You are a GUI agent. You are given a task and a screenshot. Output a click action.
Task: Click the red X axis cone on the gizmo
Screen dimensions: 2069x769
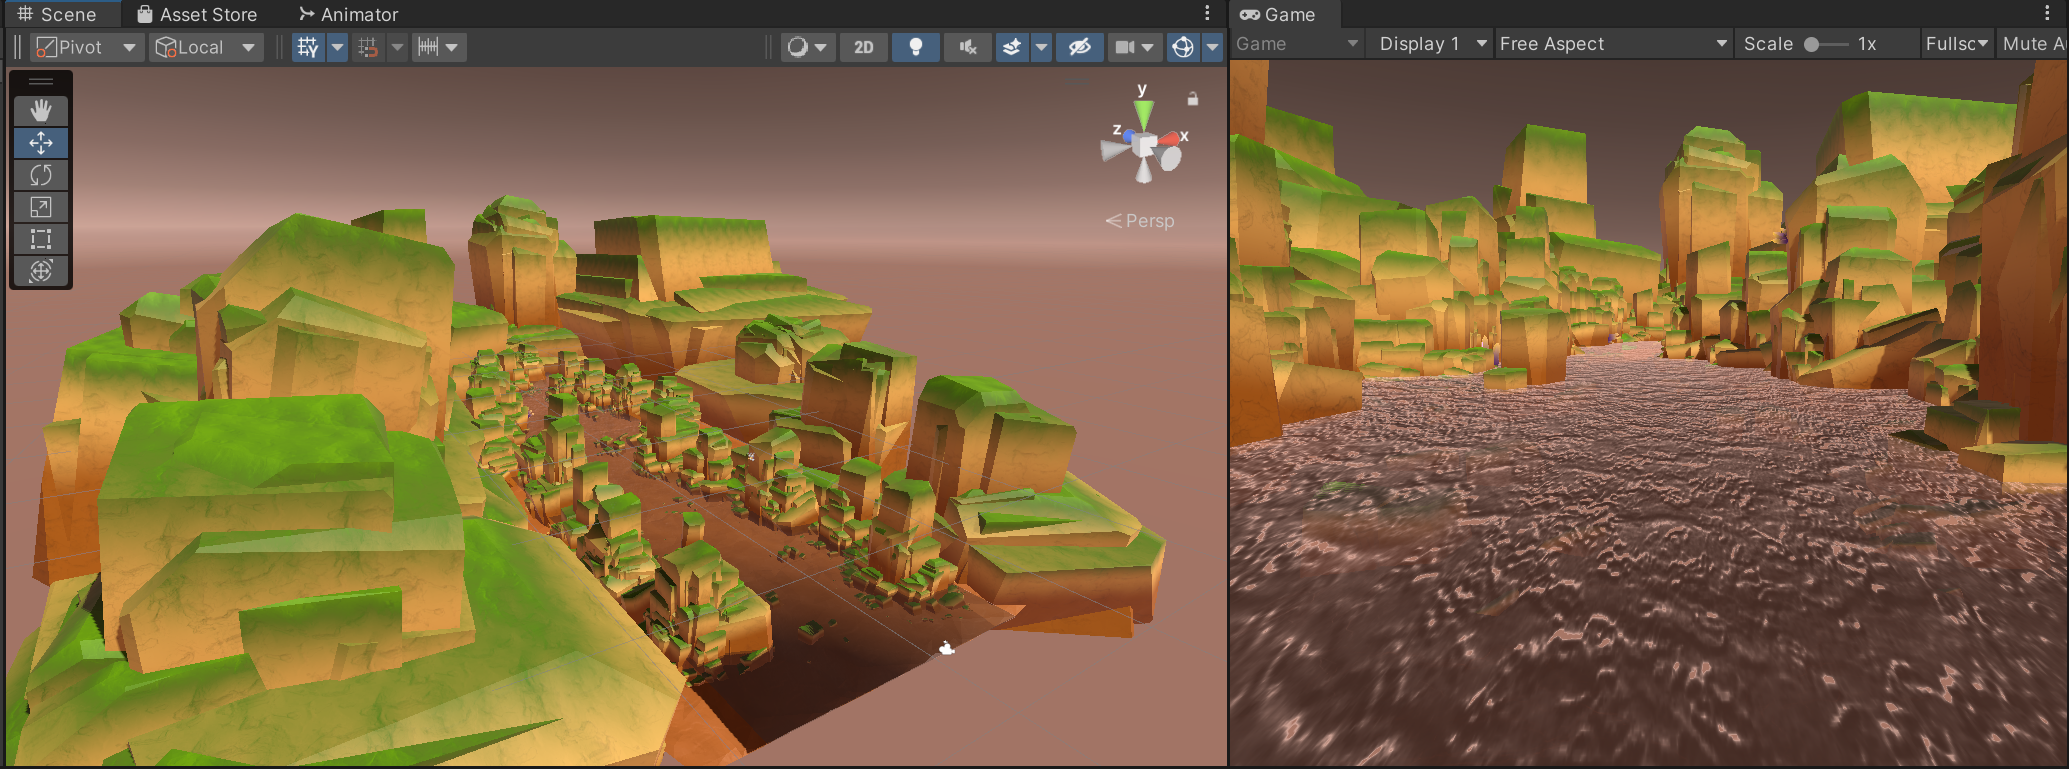pyautogui.click(x=1168, y=139)
